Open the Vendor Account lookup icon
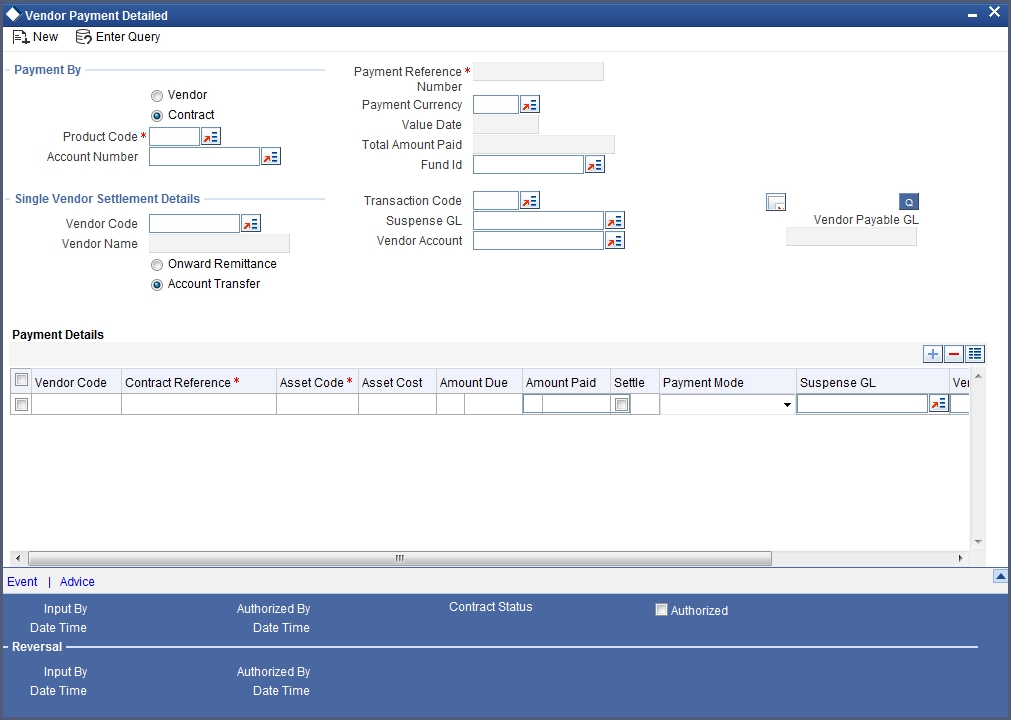Image resolution: width=1011 pixels, height=720 pixels. point(615,240)
